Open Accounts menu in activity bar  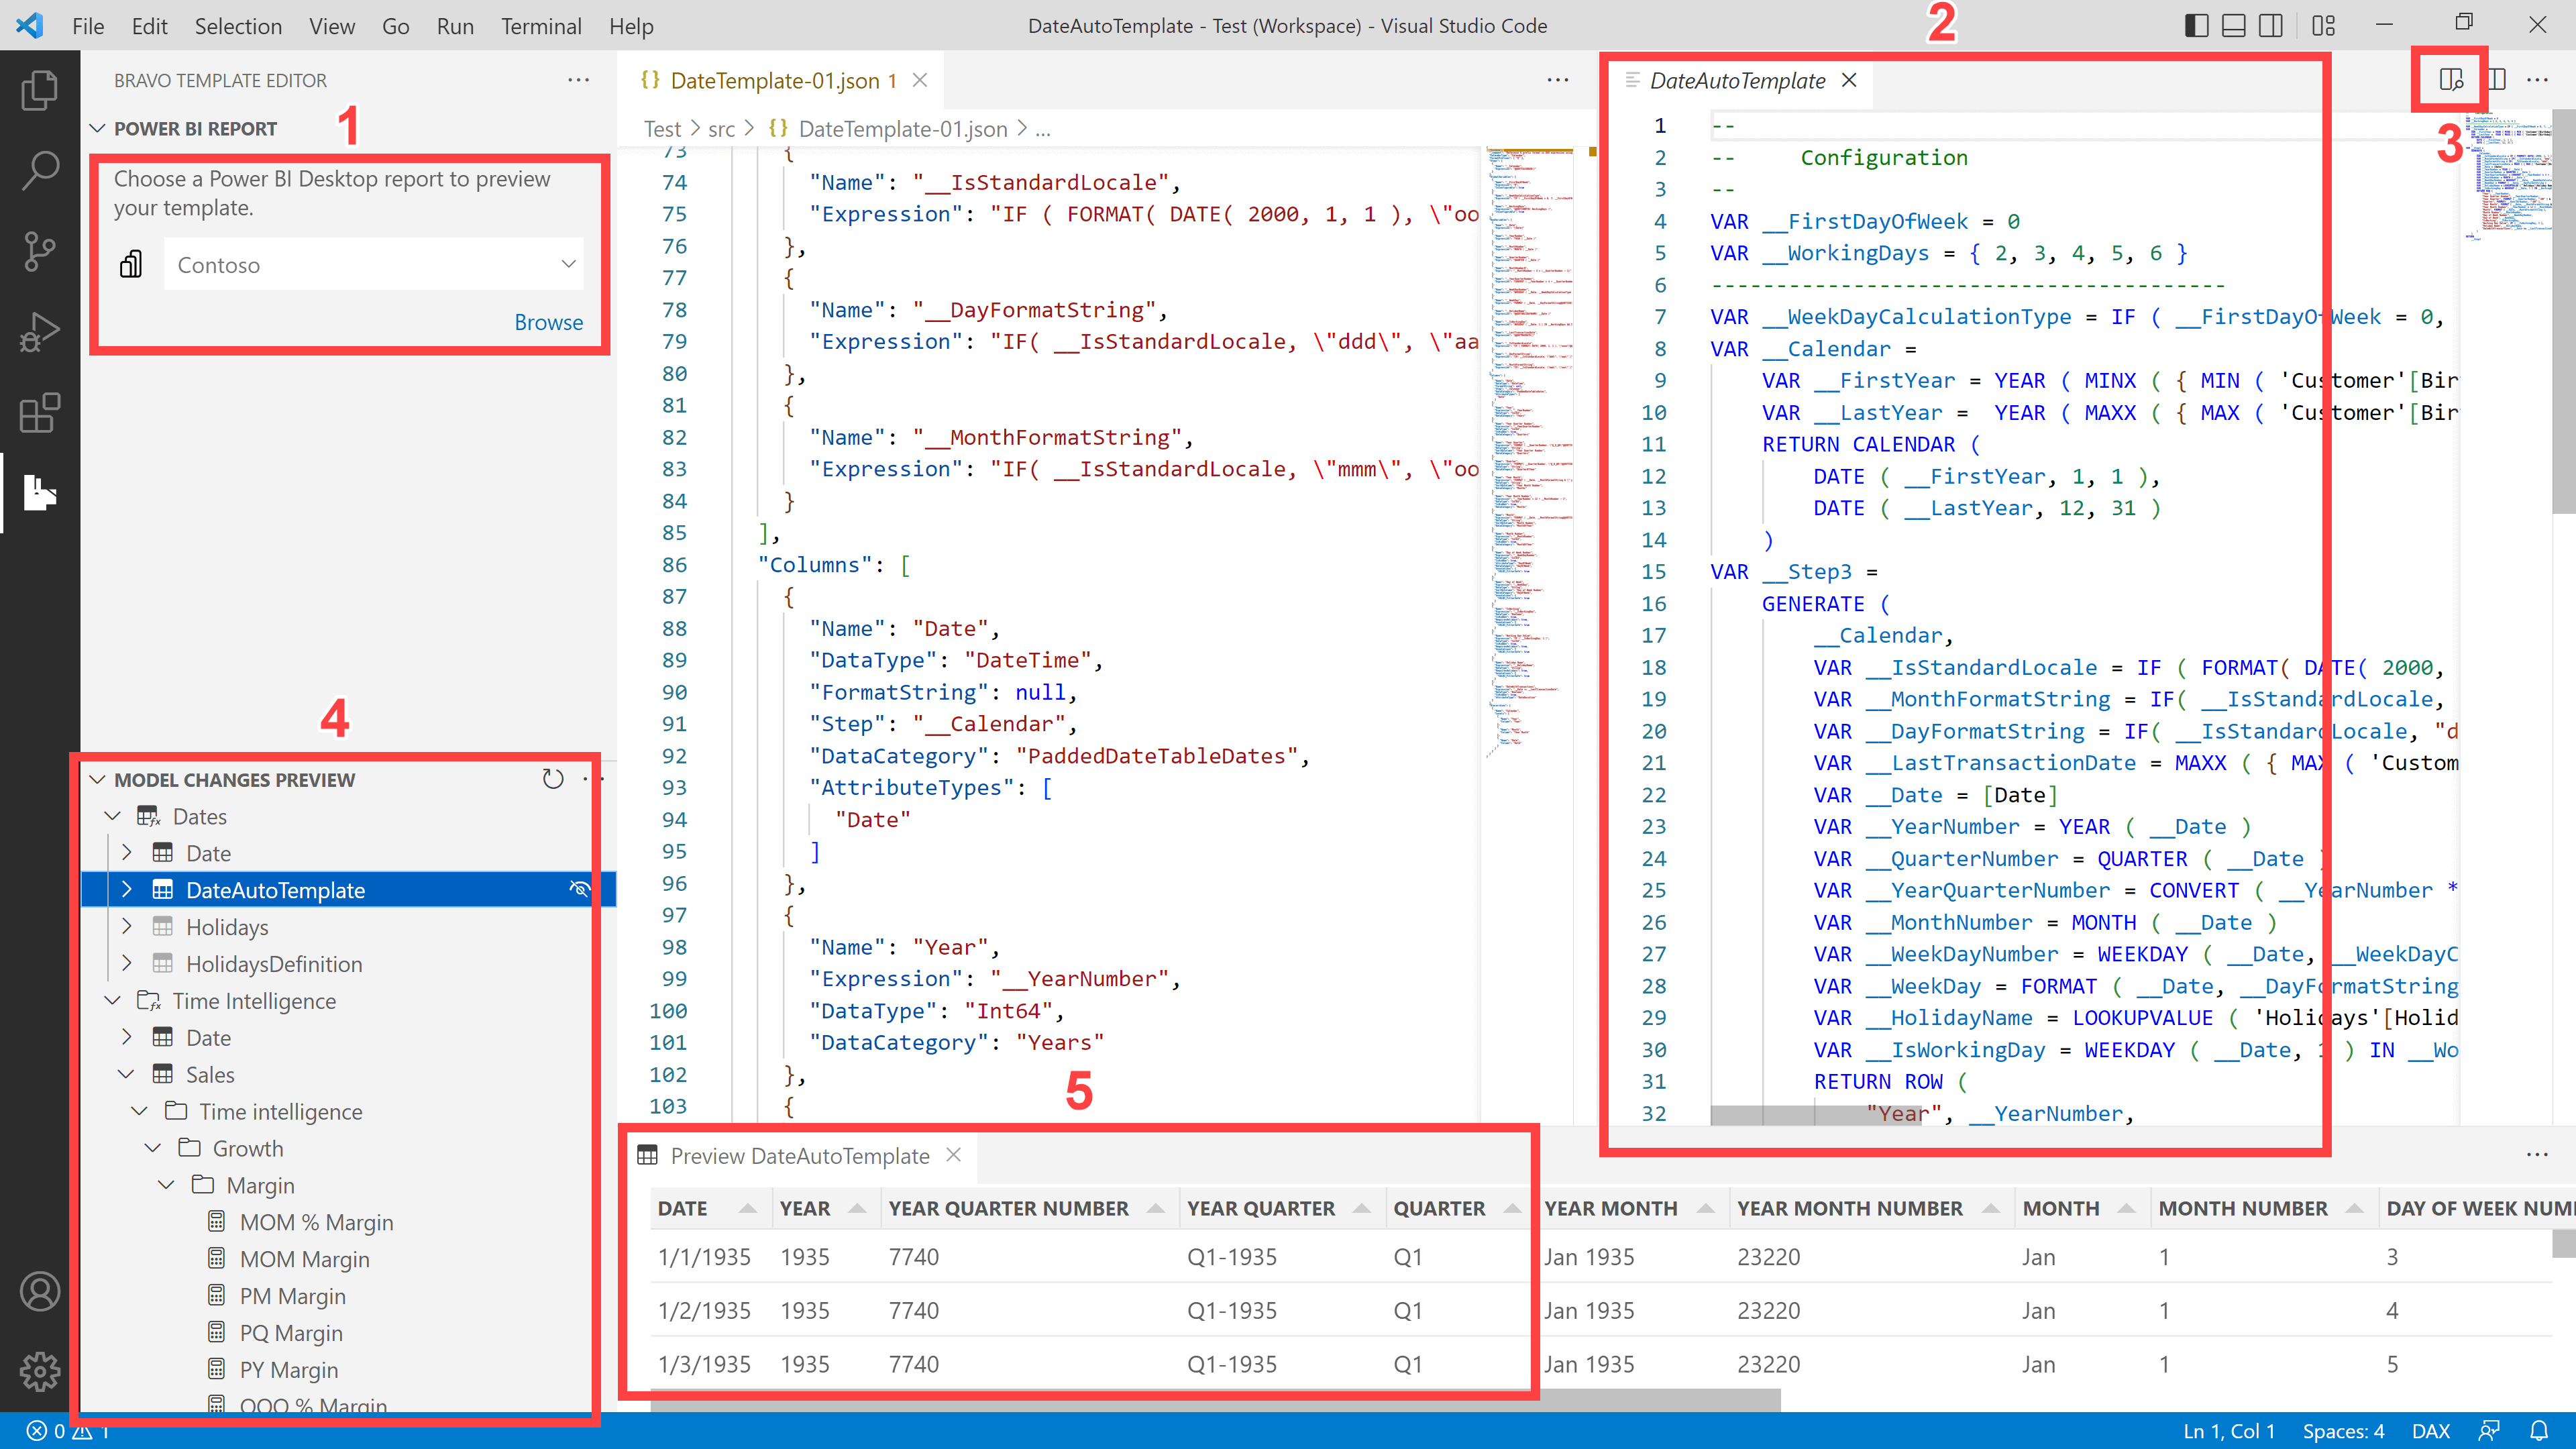pos(39,1291)
